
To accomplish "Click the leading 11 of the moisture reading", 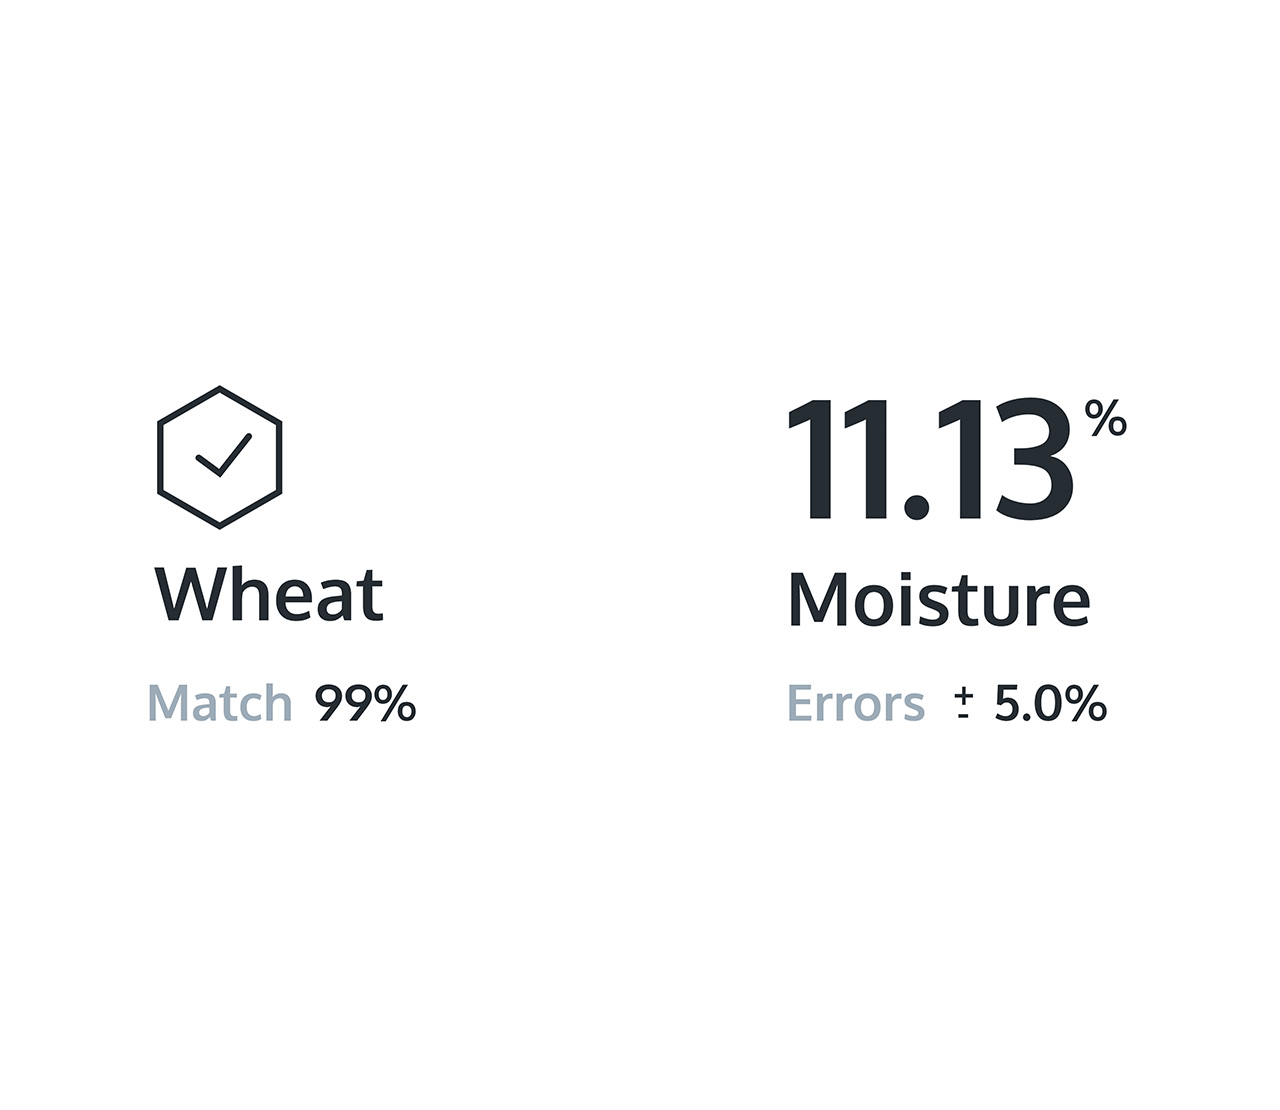I will pyautogui.click(x=840, y=460).
